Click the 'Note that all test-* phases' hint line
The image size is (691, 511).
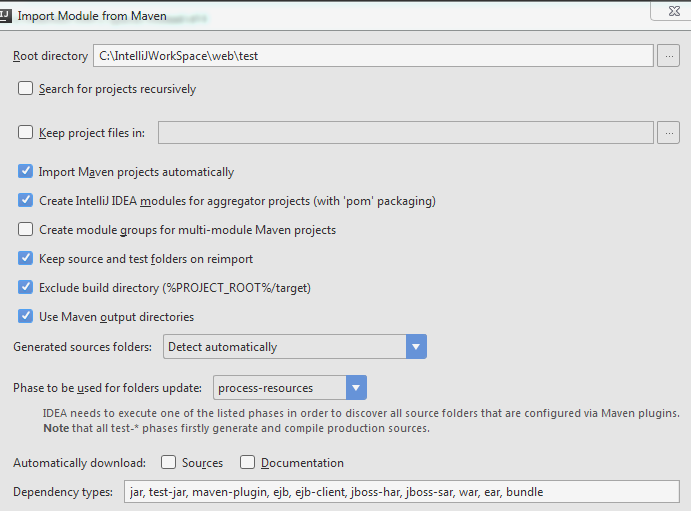pyautogui.click(x=236, y=428)
